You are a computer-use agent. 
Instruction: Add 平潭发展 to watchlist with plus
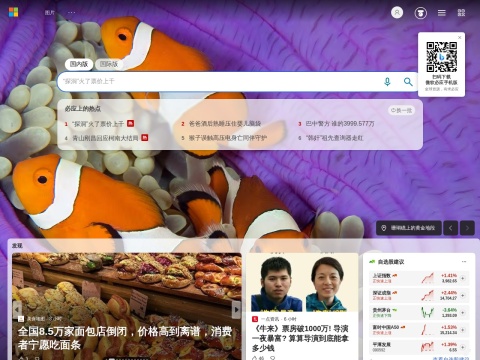pos(463,347)
